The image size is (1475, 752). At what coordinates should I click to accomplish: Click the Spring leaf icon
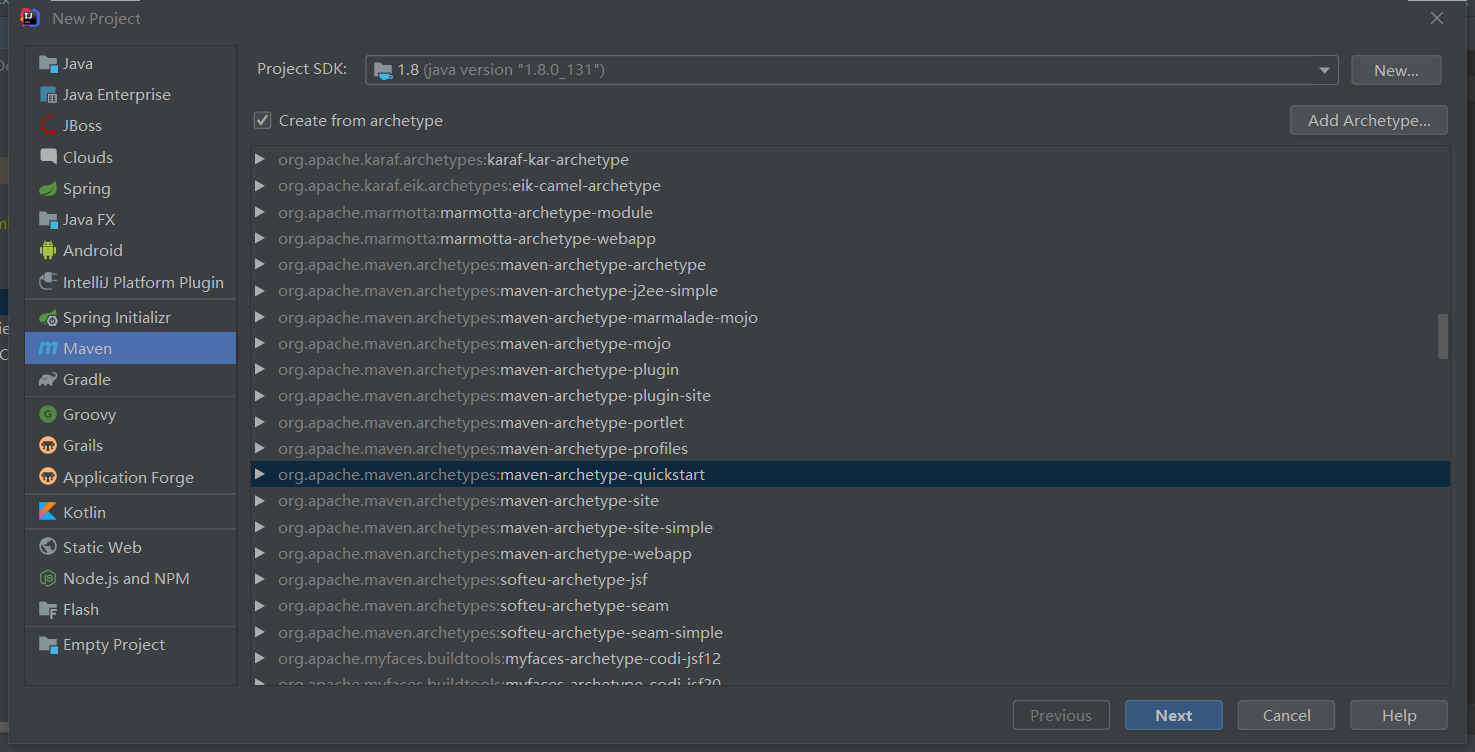47,189
